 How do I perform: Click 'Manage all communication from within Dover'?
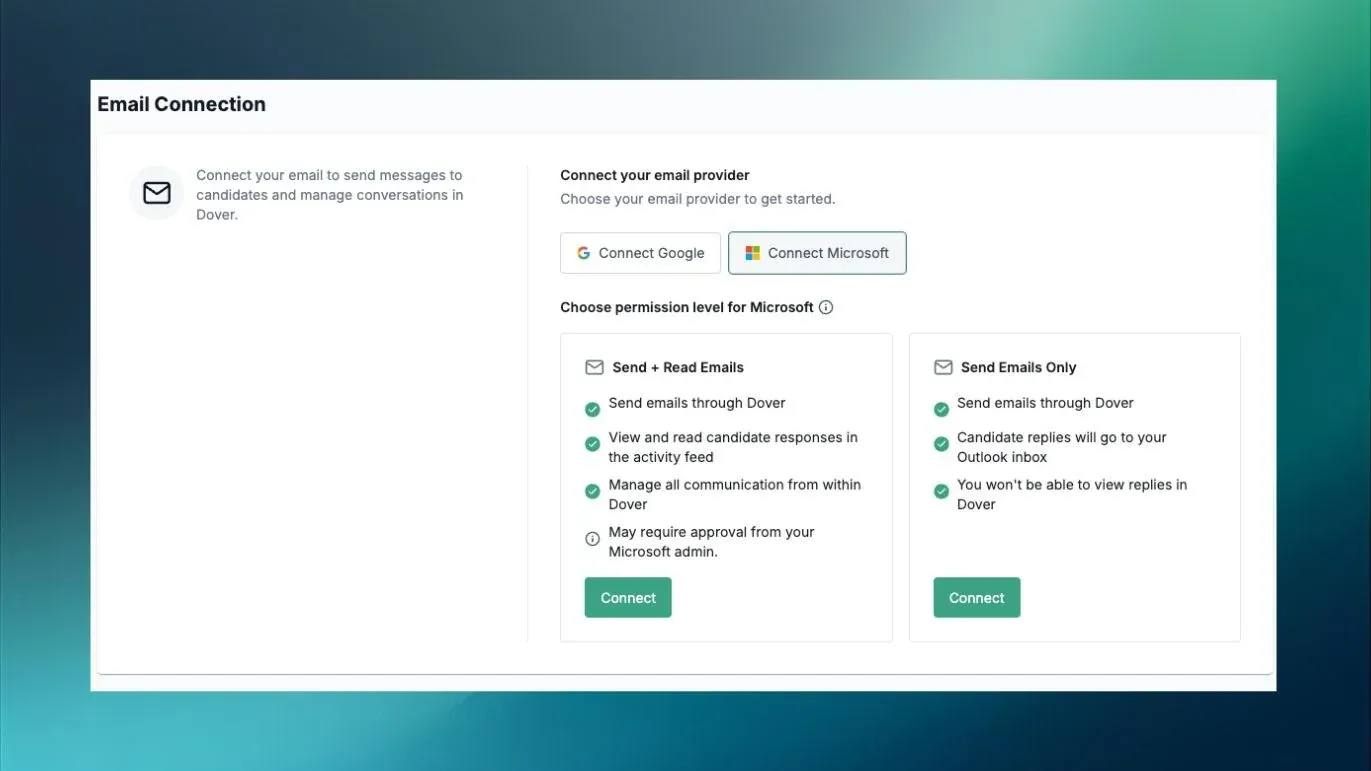coord(735,494)
